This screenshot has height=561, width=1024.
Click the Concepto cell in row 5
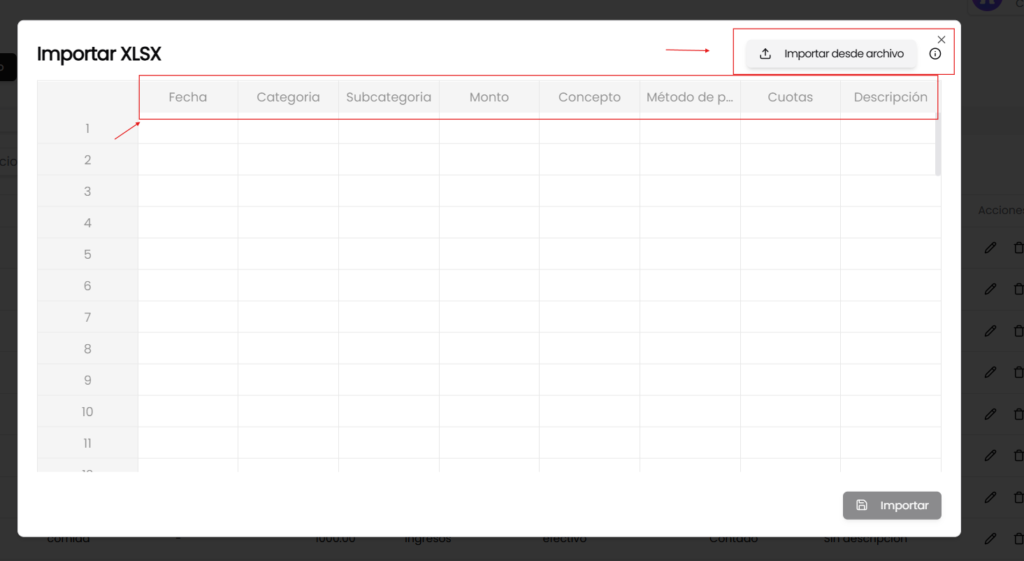589,254
